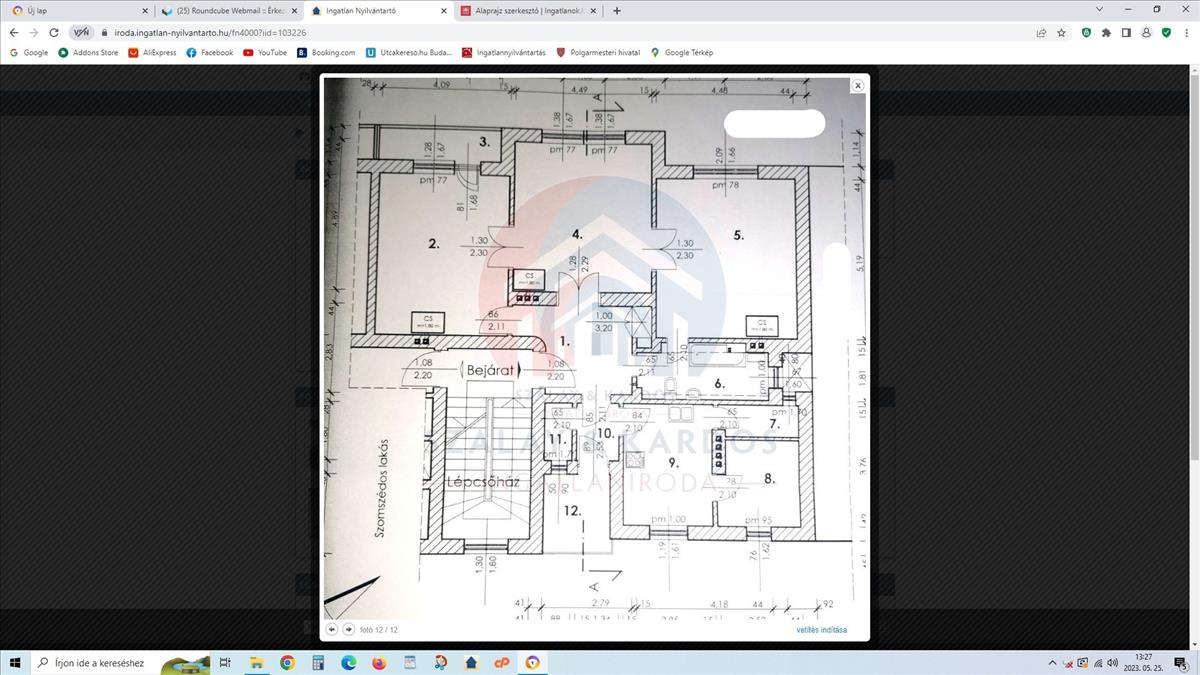
Task: Open the Ingatlannyilvántartás bookmark
Action: 504,52
